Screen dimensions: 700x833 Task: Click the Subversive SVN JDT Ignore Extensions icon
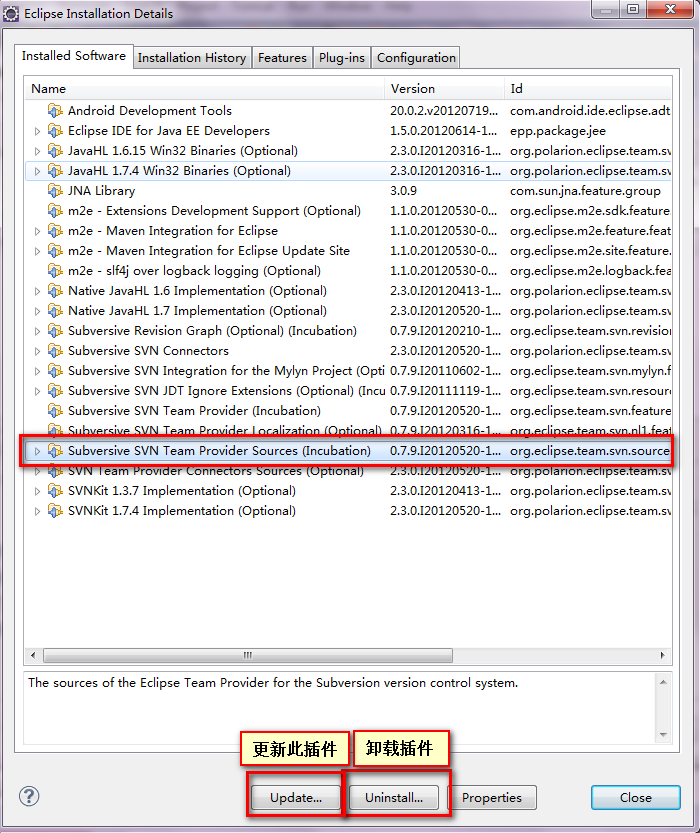55,391
